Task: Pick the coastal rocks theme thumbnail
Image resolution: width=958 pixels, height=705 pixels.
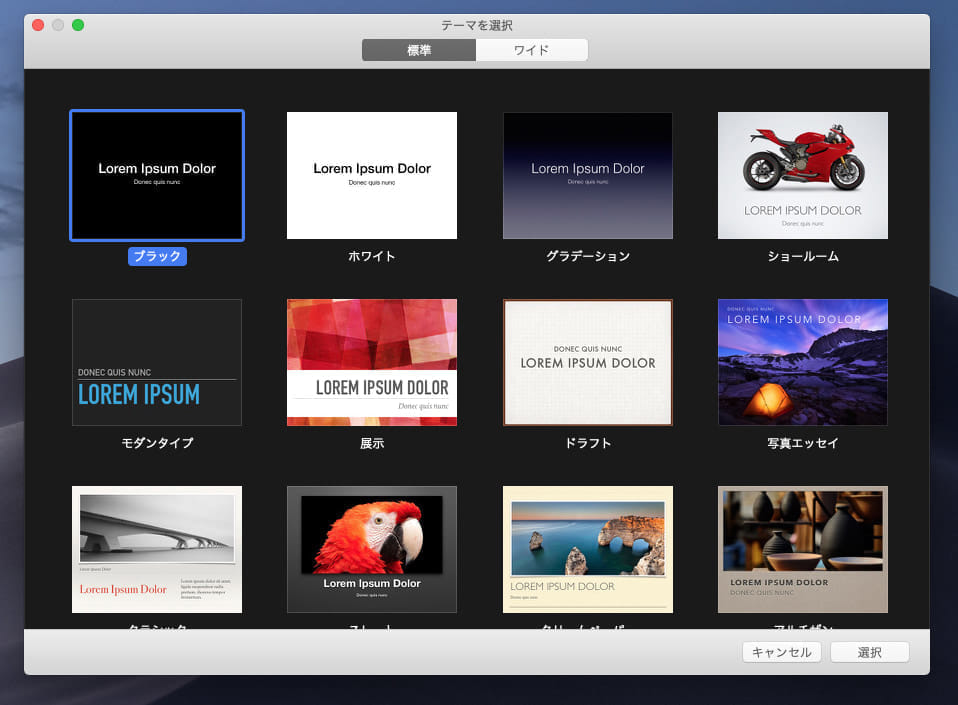Action: [588, 549]
